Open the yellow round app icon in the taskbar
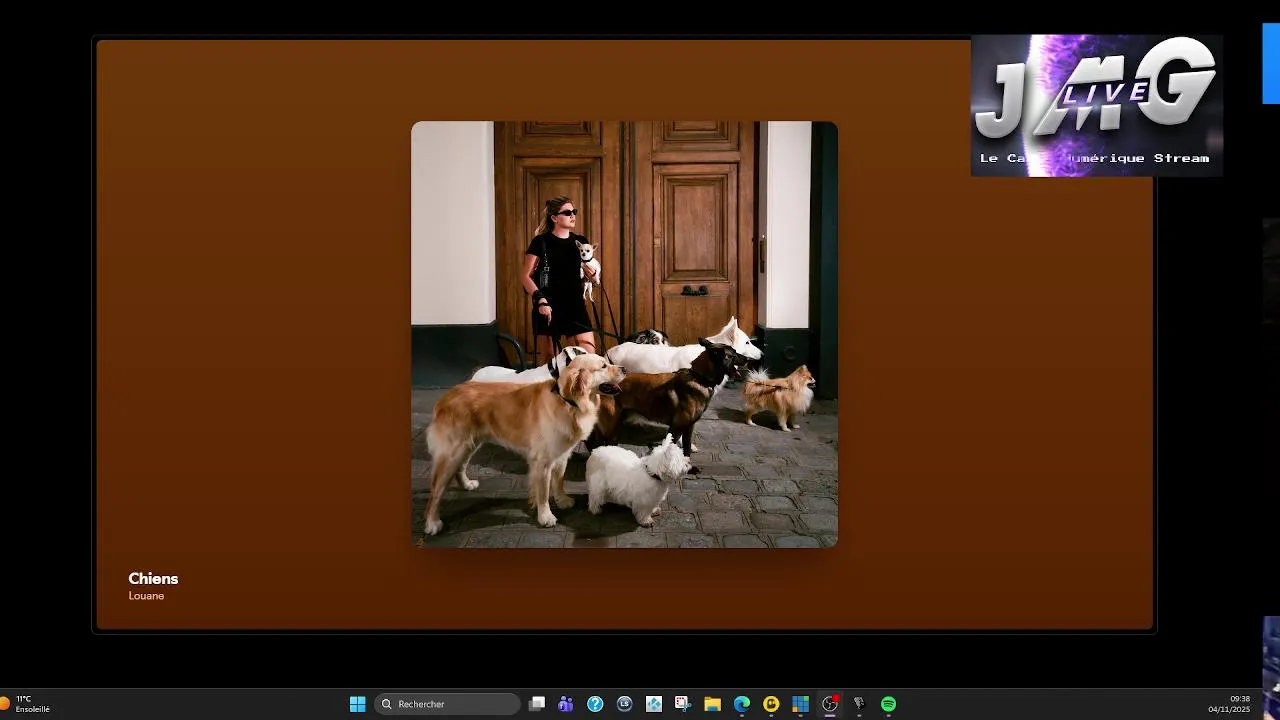The width and height of the screenshot is (1280, 720). click(771, 704)
